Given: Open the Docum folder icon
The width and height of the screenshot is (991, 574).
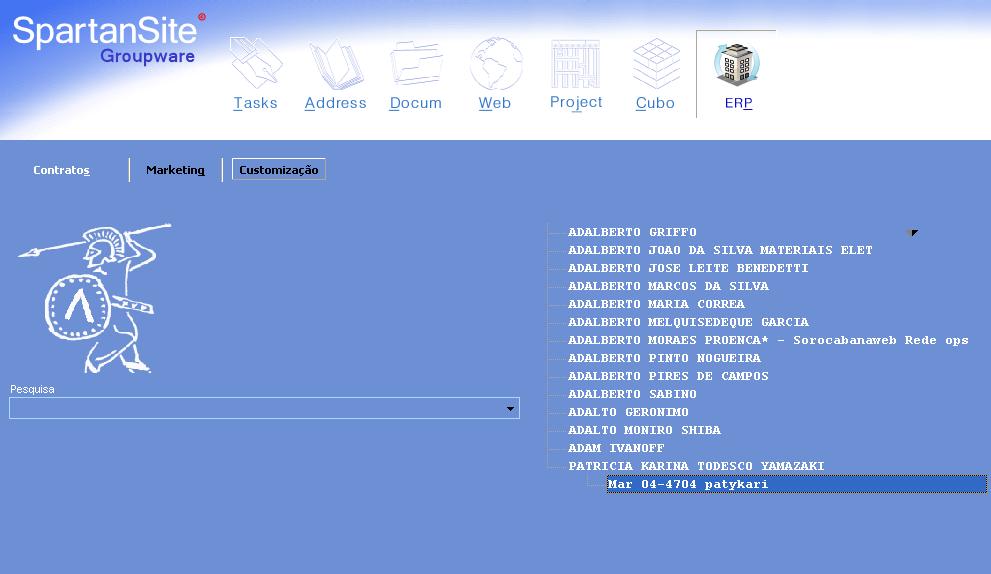Looking at the screenshot, I should [x=416, y=63].
